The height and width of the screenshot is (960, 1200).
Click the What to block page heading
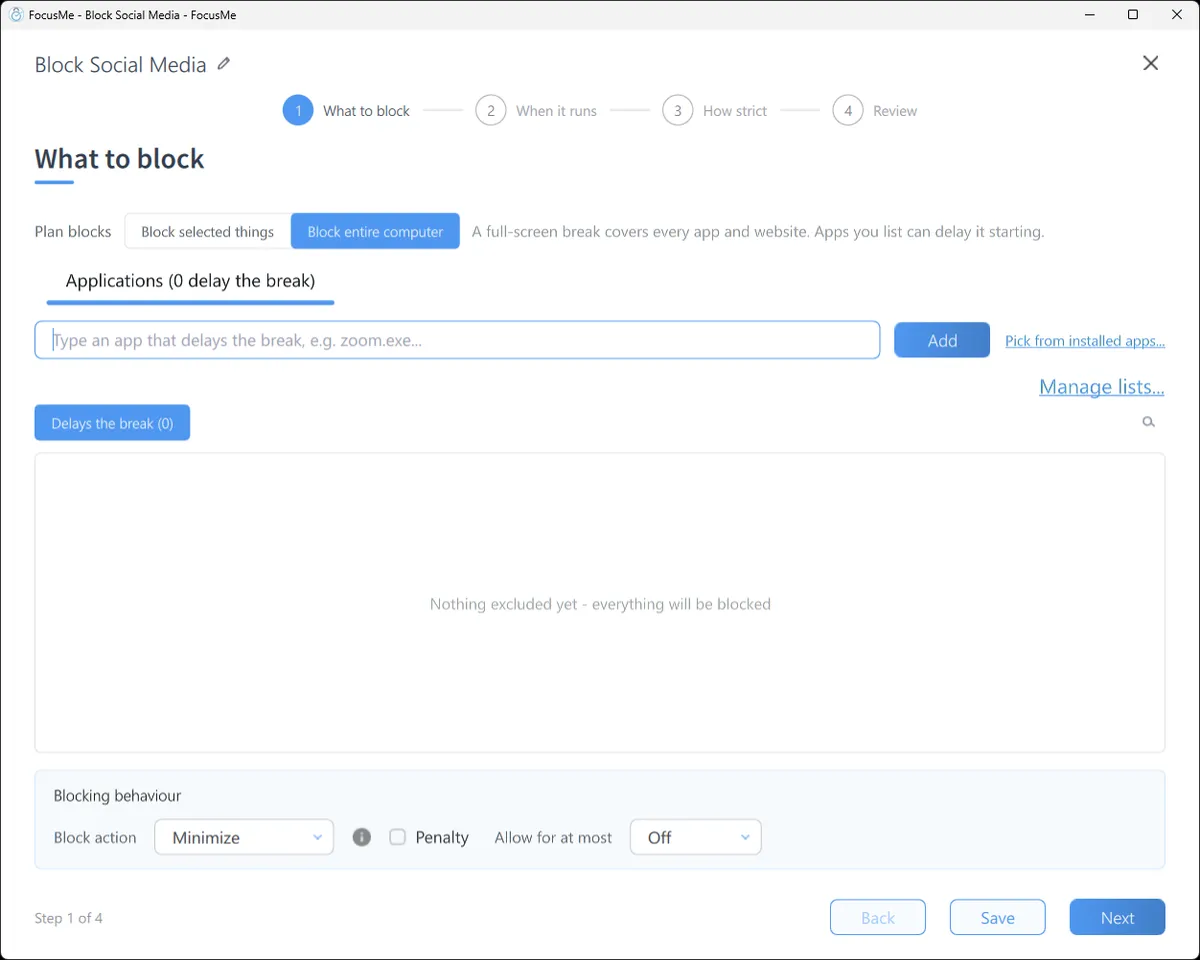120,159
